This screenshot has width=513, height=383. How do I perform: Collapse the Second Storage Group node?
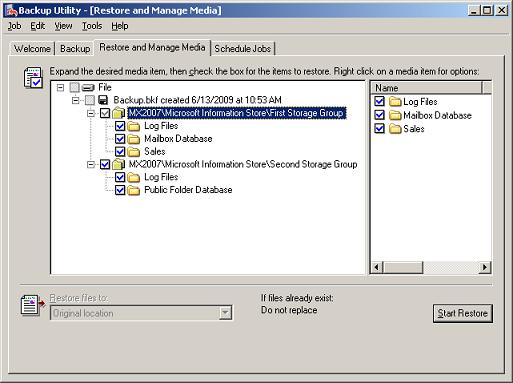click(91, 164)
